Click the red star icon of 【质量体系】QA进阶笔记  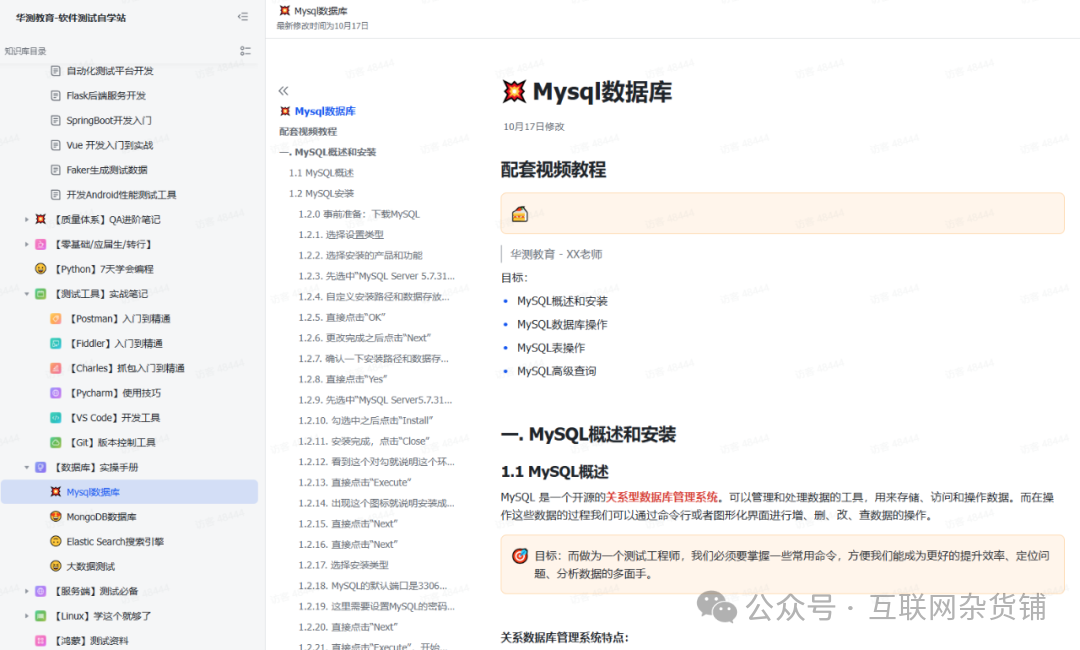[41, 219]
